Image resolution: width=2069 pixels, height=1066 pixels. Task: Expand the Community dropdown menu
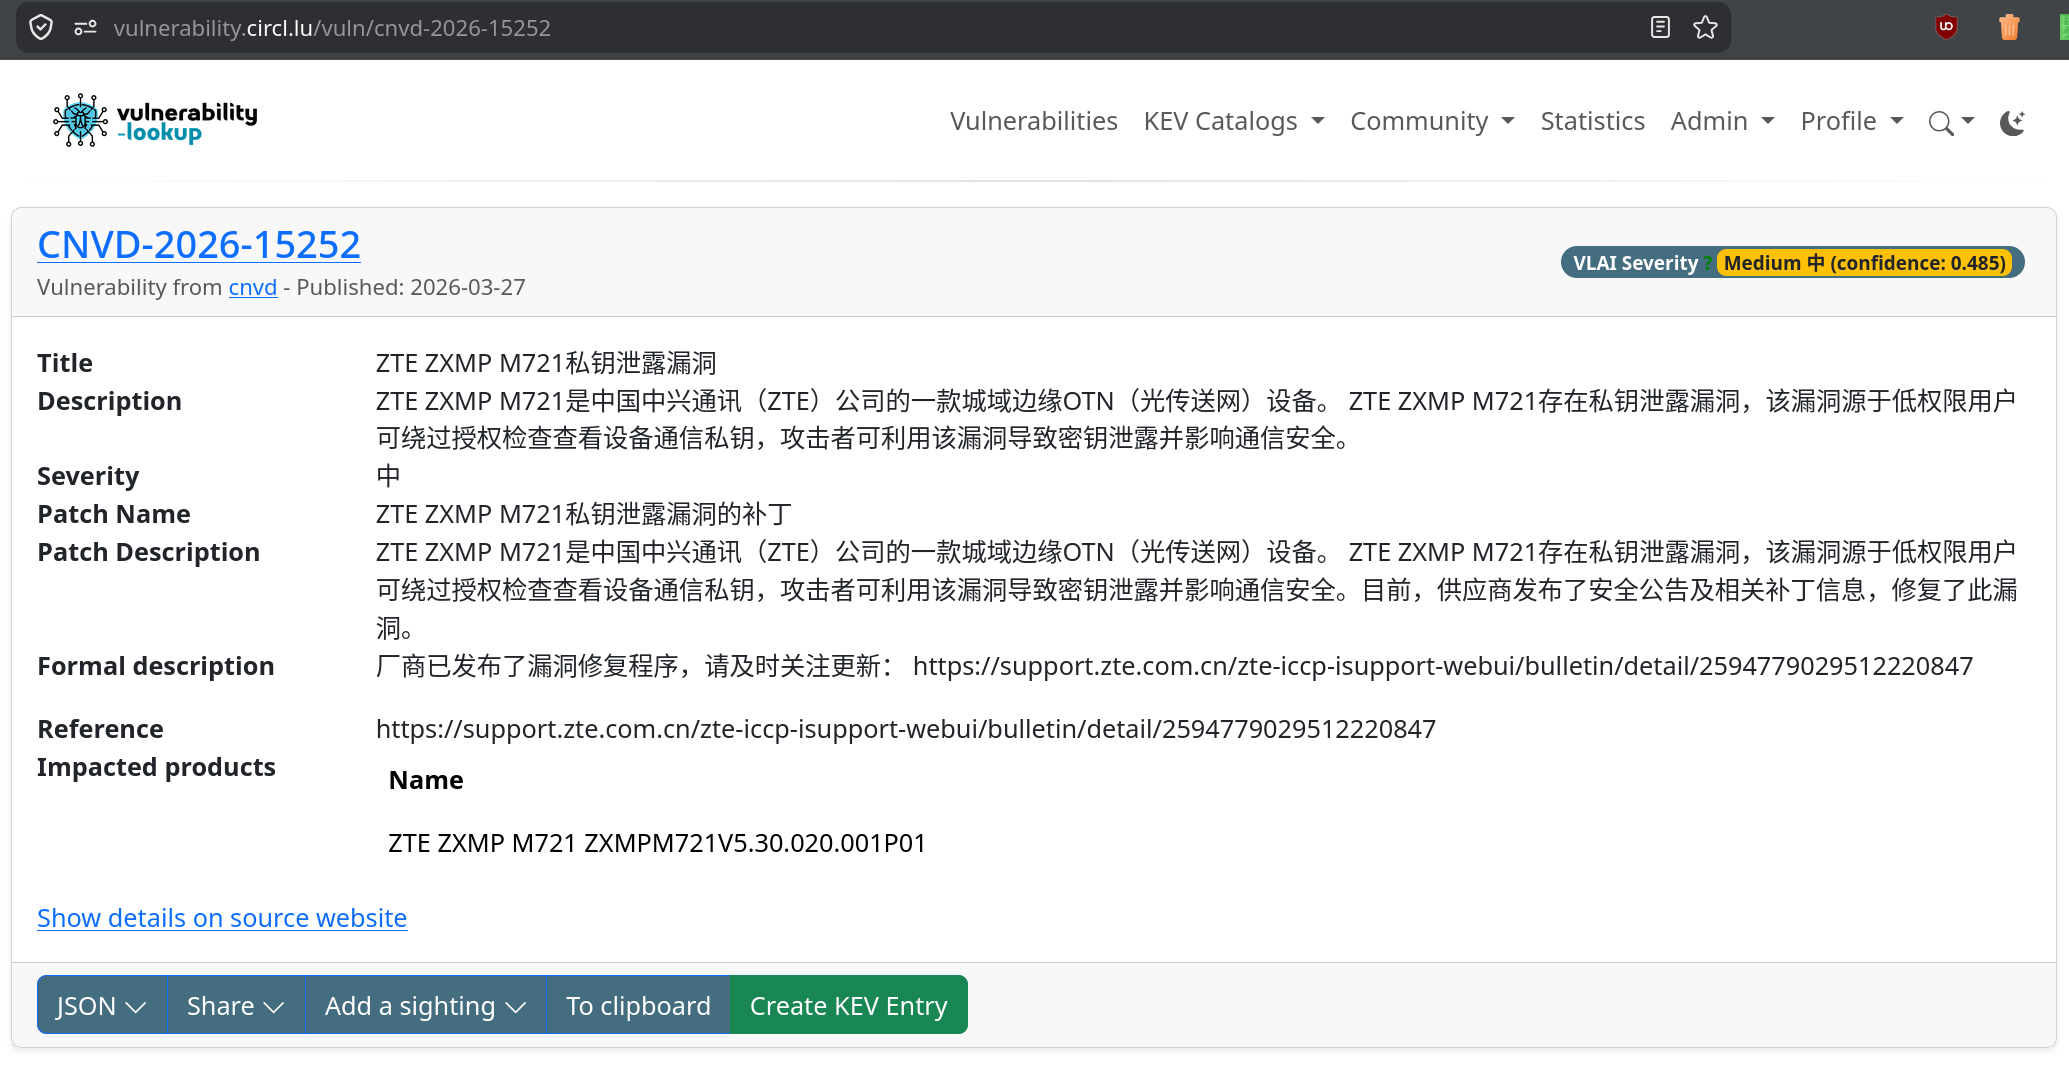click(1431, 121)
